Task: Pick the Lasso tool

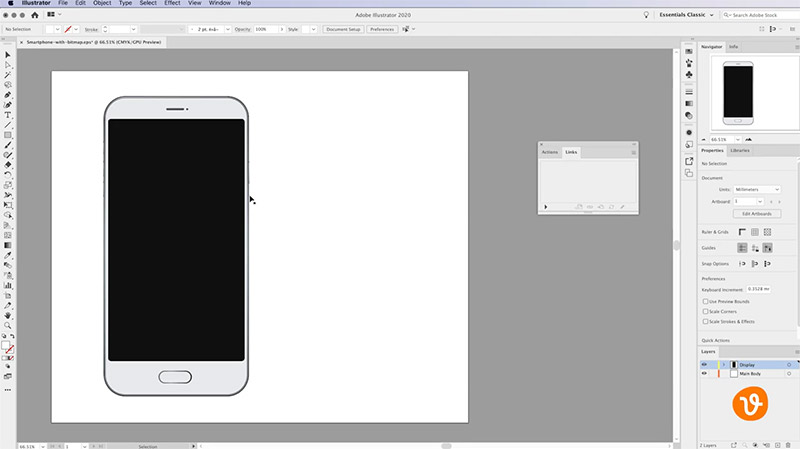Action: [x=8, y=85]
